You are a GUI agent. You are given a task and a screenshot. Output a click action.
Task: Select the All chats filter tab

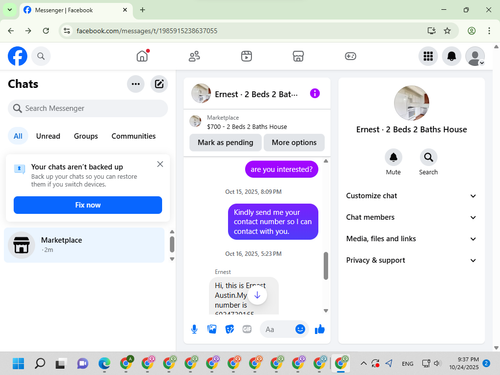(18, 136)
